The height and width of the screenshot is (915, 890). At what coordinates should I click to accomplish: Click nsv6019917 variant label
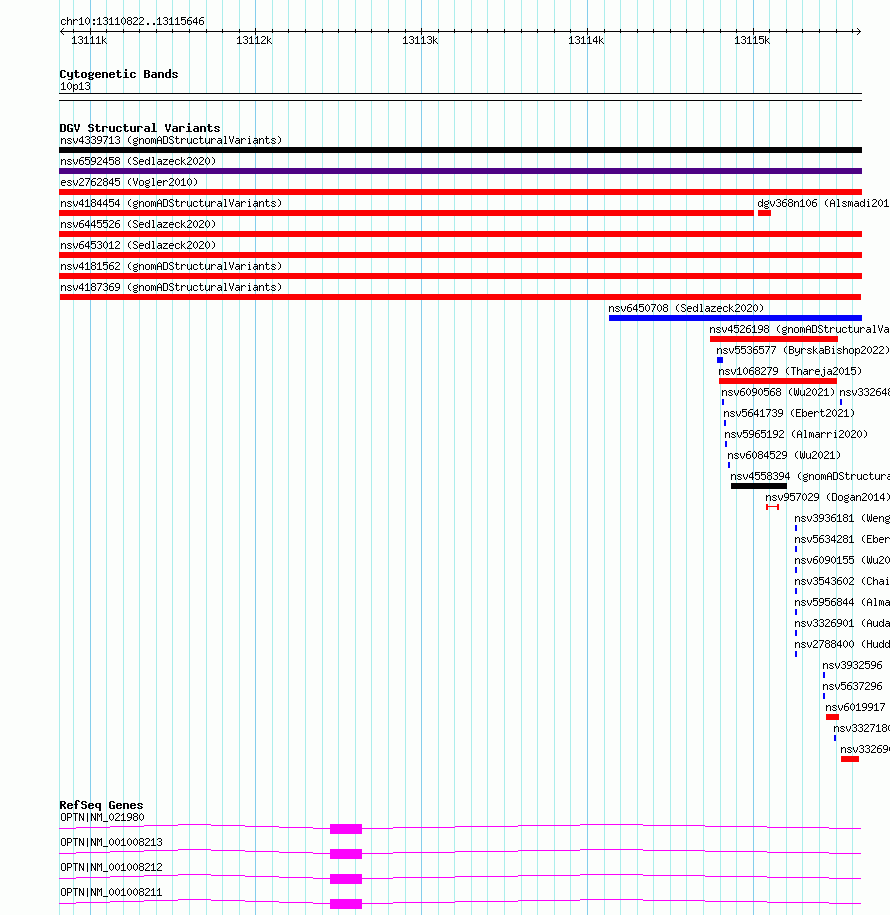(x=855, y=707)
